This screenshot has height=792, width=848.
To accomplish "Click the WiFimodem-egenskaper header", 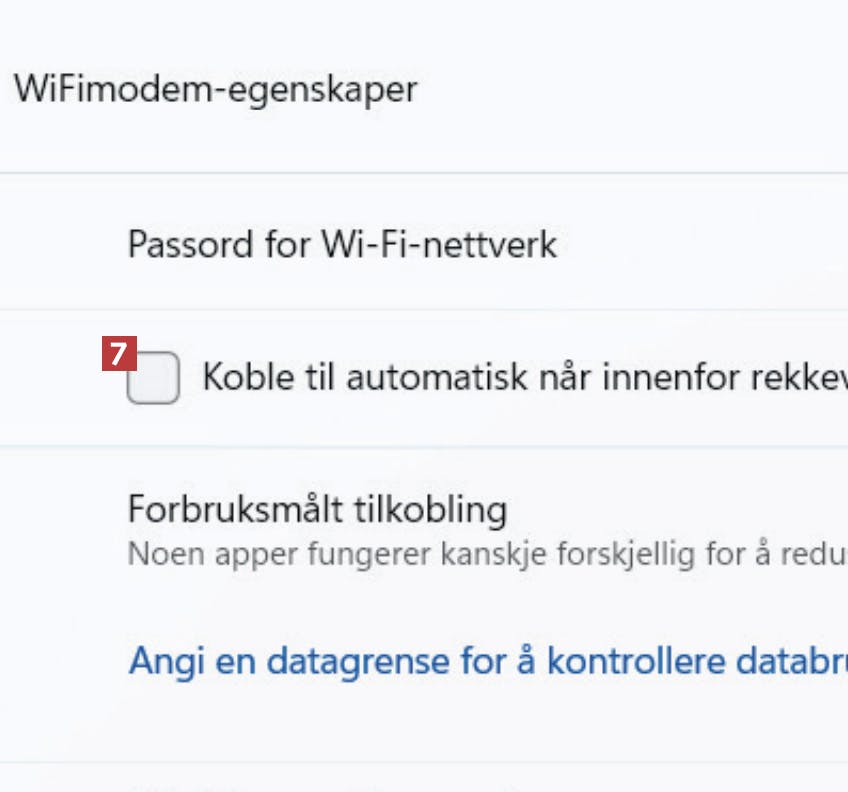I will click(x=215, y=89).
